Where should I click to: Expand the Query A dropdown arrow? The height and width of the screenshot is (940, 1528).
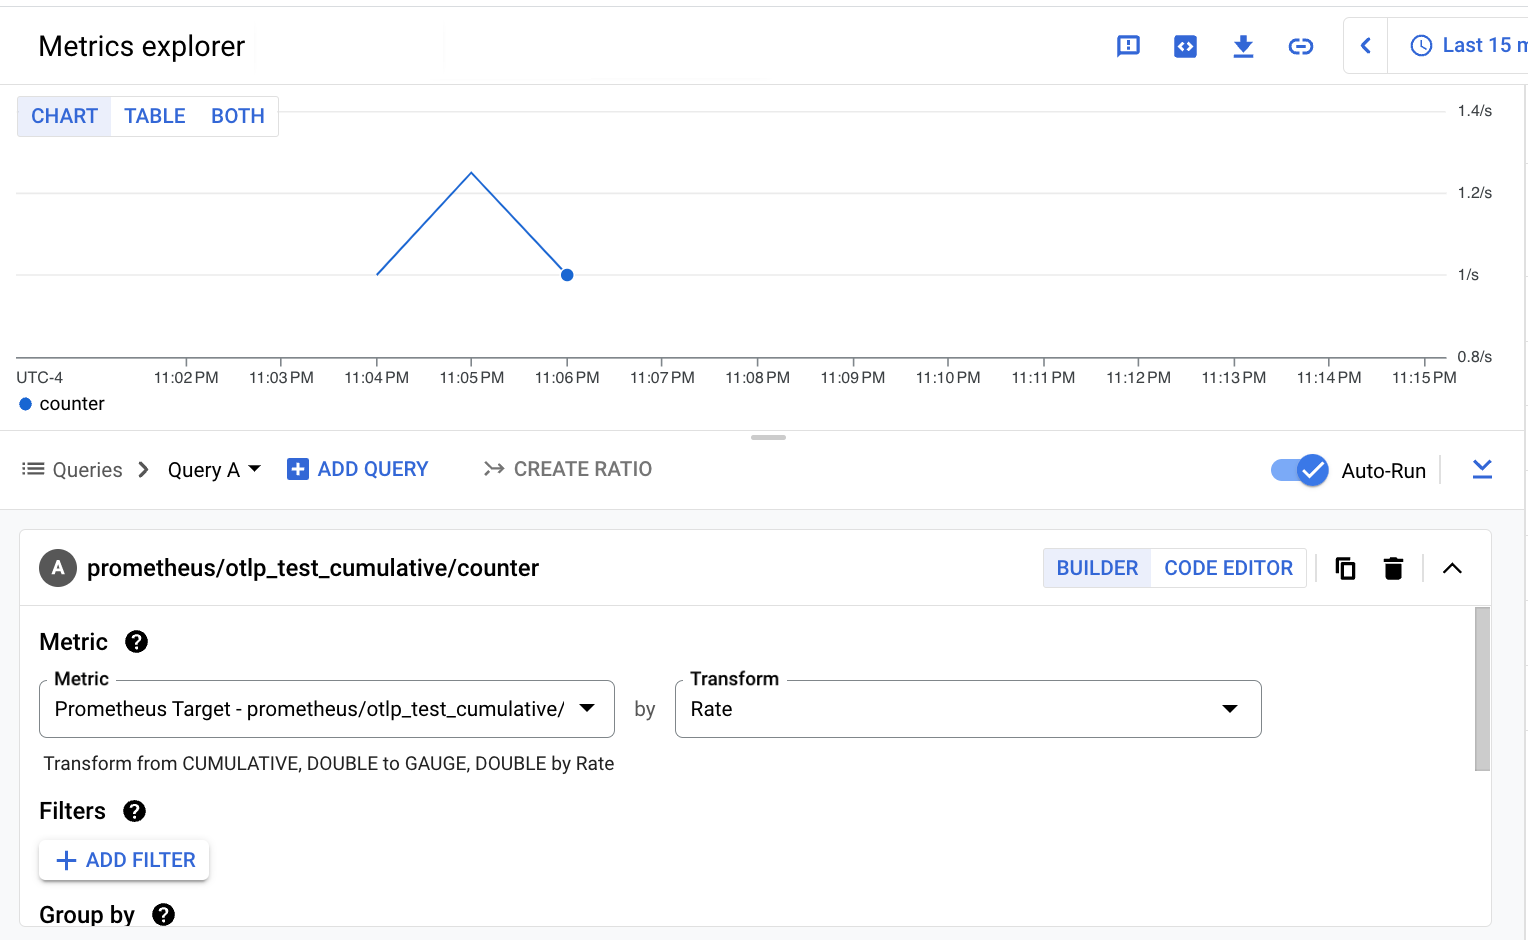click(x=255, y=469)
